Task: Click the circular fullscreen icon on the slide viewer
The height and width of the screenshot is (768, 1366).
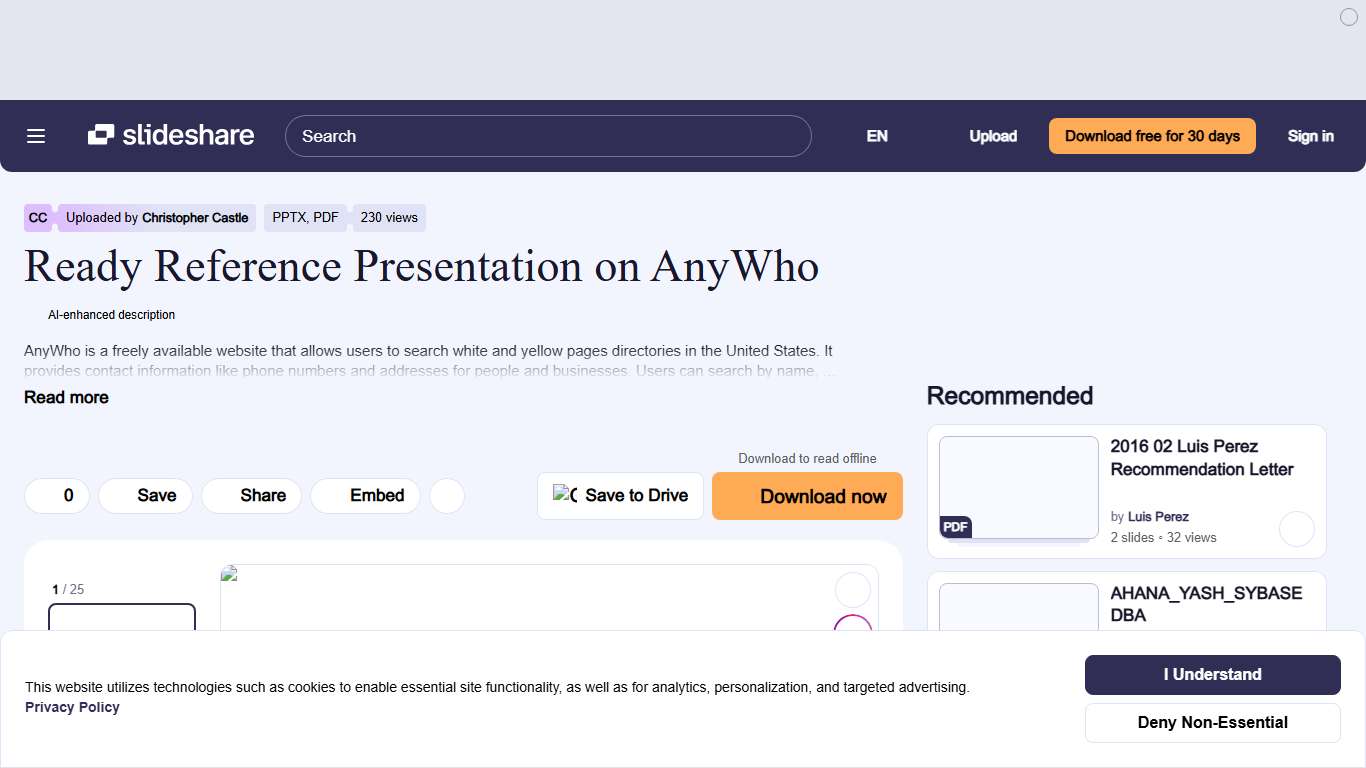Action: pyautogui.click(x=852, y=590)
